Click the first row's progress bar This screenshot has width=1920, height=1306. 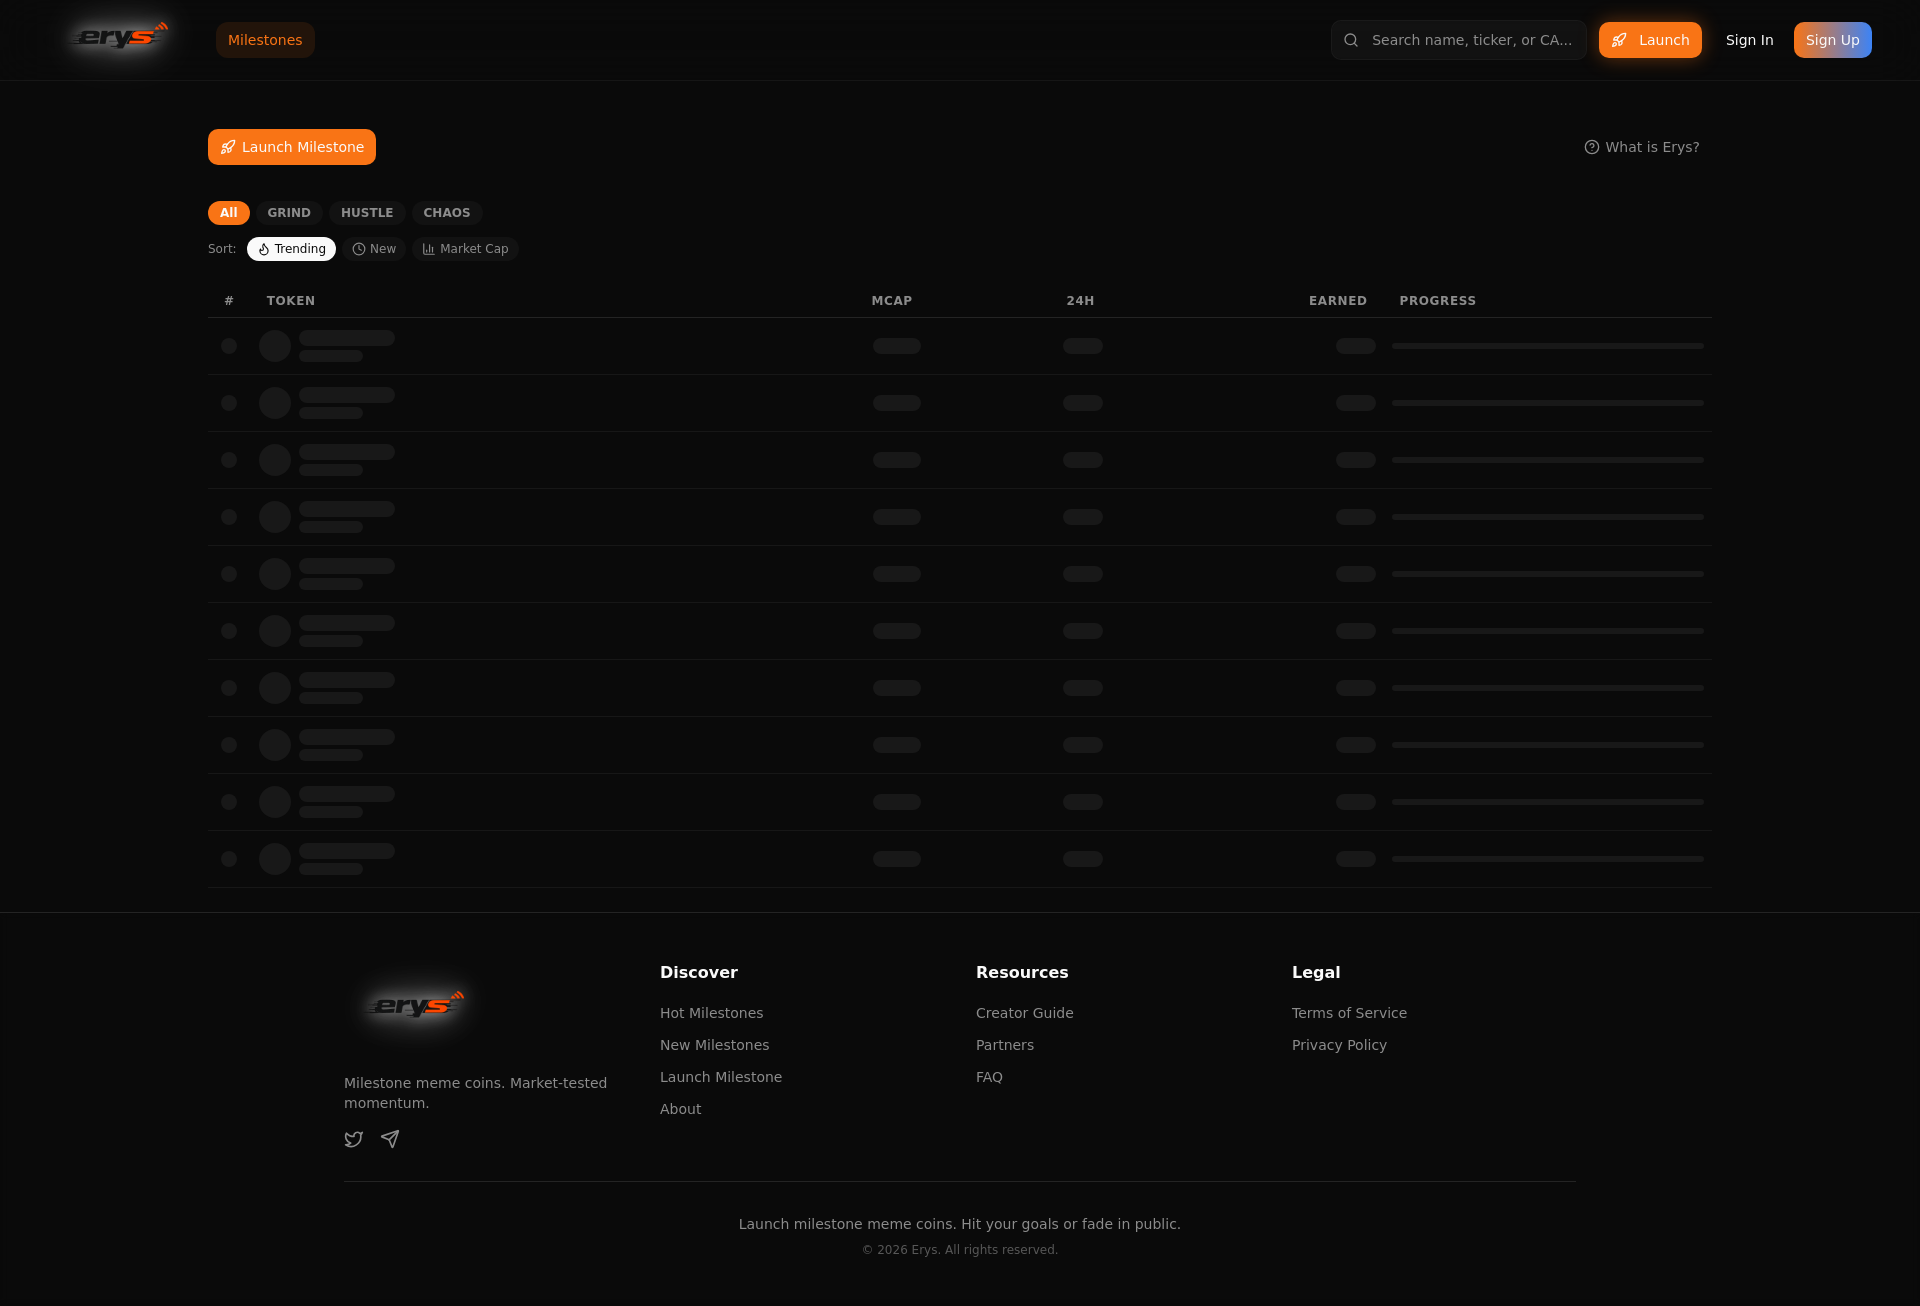[1548, 346]
